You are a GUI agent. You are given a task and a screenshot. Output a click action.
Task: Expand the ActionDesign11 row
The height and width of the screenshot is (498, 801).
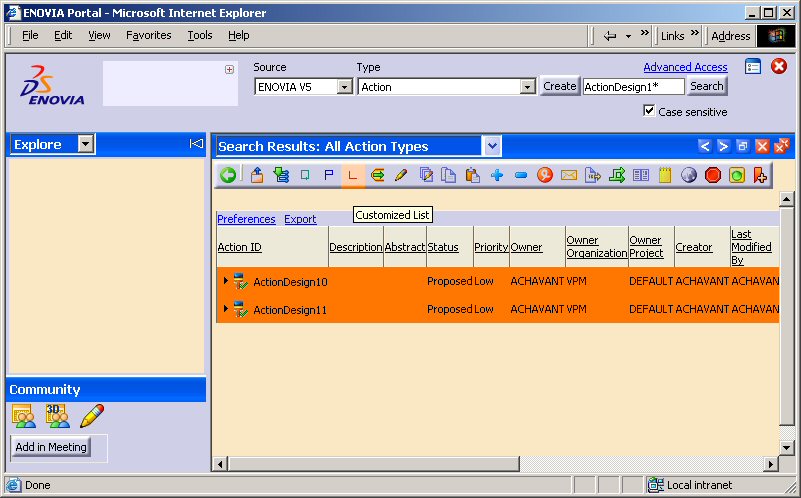(225, 309)
